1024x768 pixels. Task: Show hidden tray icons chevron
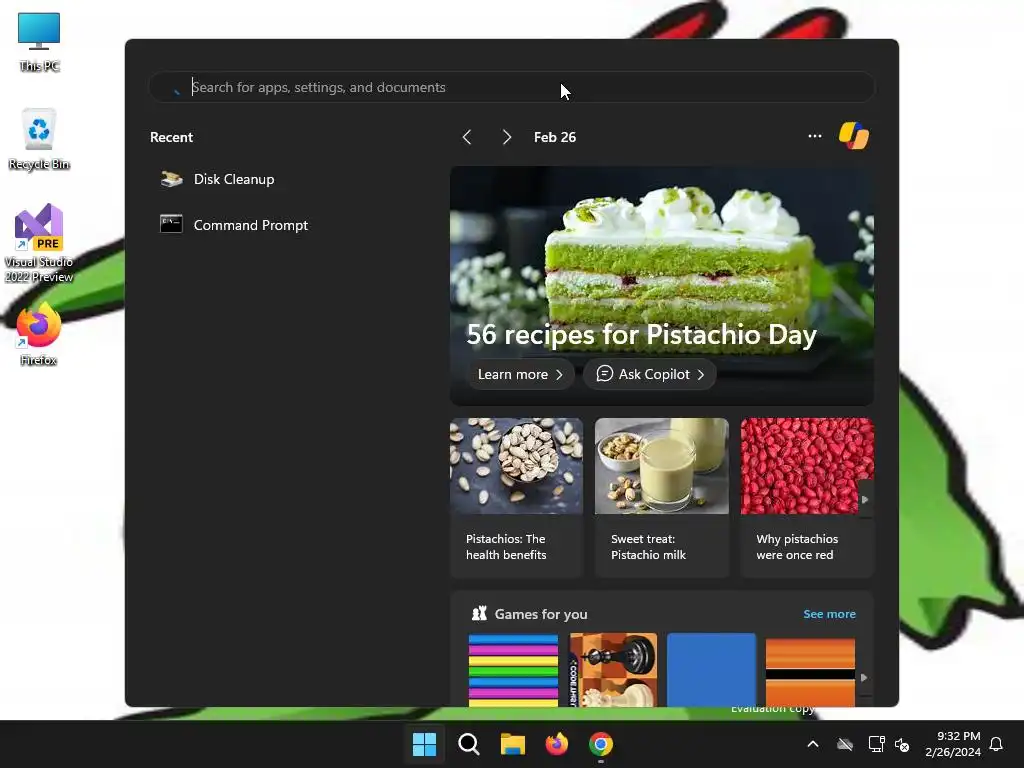click(813, 744)
